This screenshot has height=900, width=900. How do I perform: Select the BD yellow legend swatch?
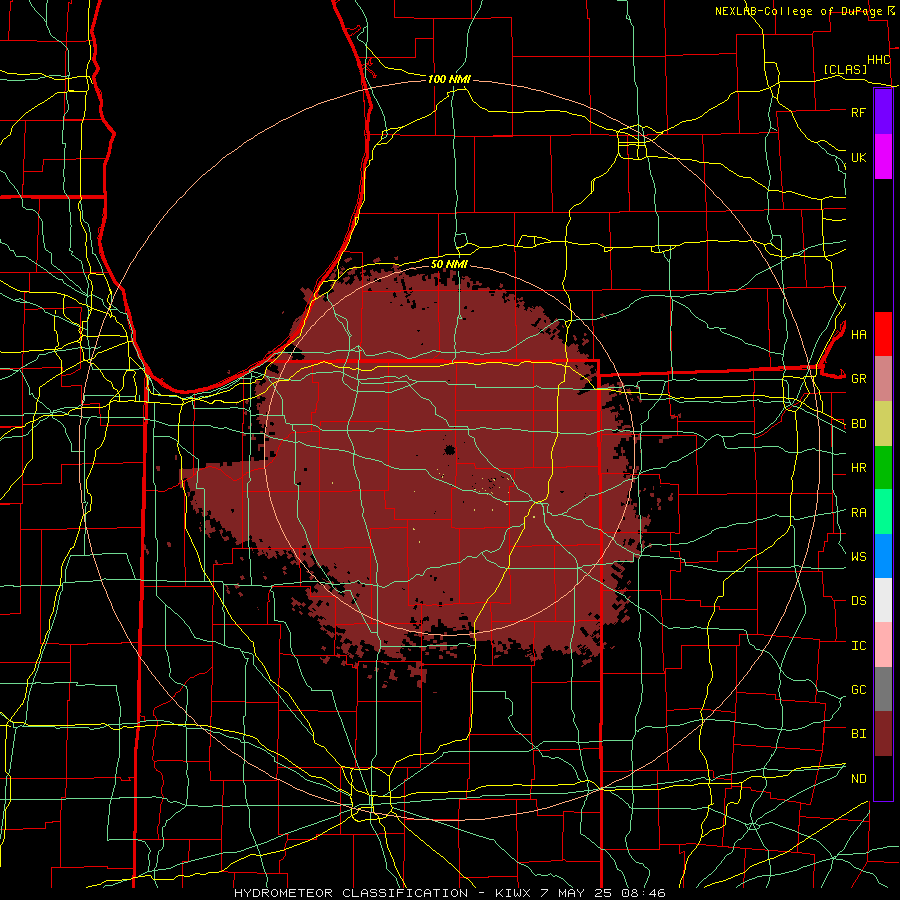(x=883, y=424)
